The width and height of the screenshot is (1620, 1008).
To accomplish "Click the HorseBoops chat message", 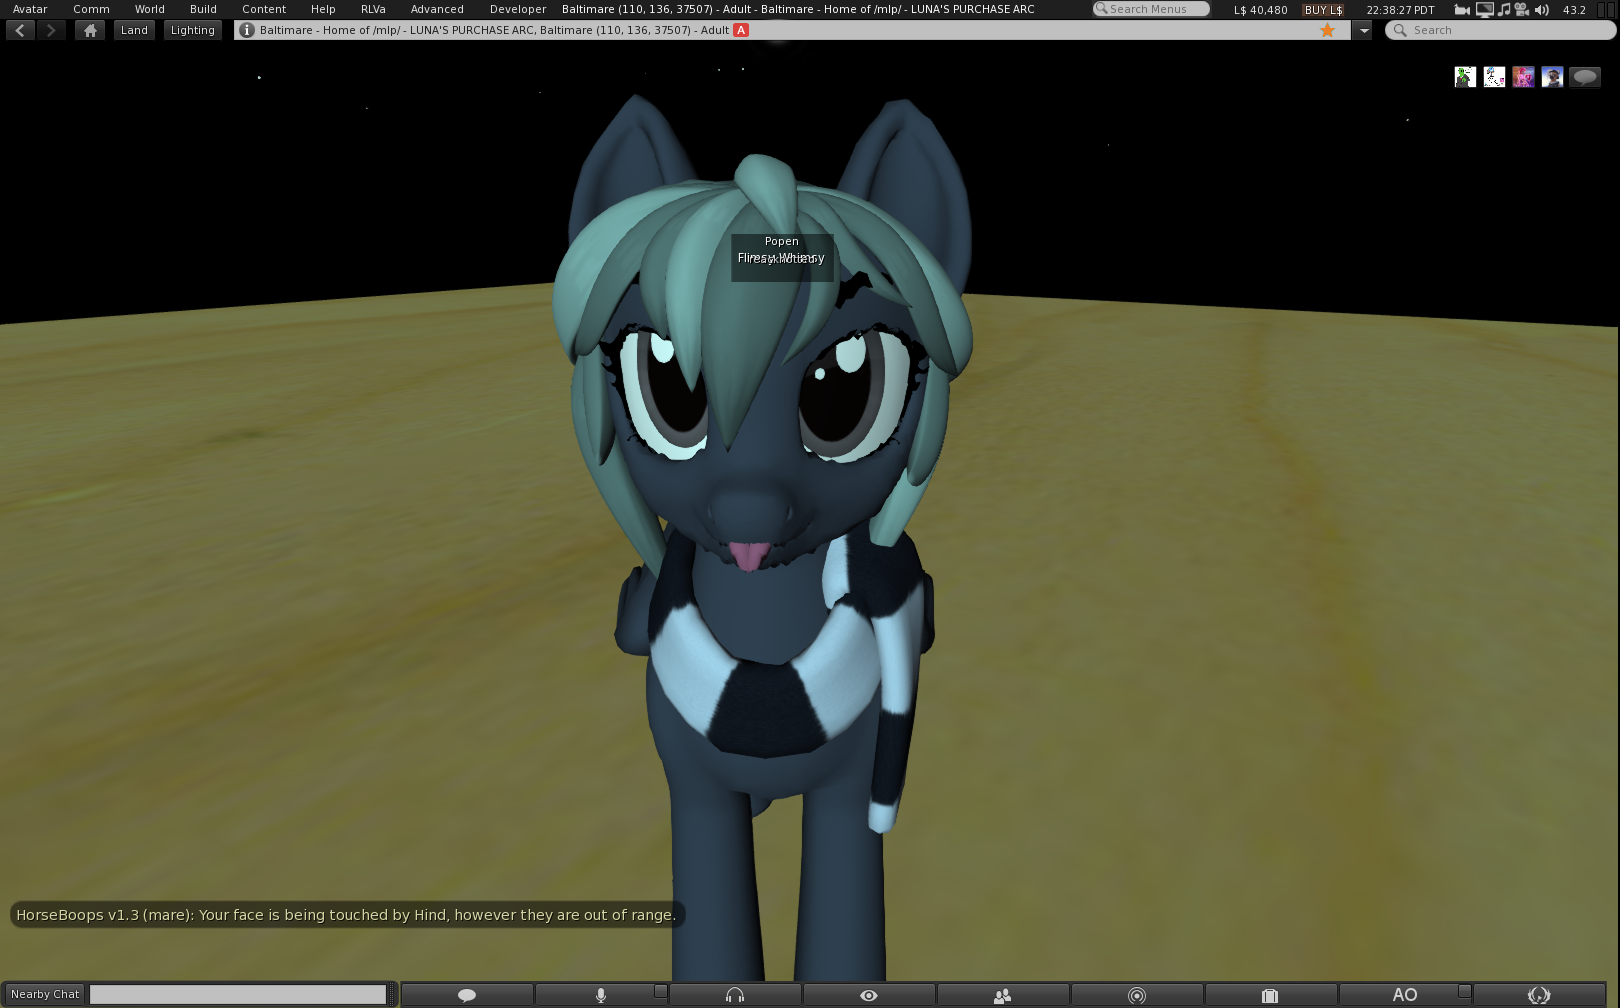I will (x=346, y=914).
